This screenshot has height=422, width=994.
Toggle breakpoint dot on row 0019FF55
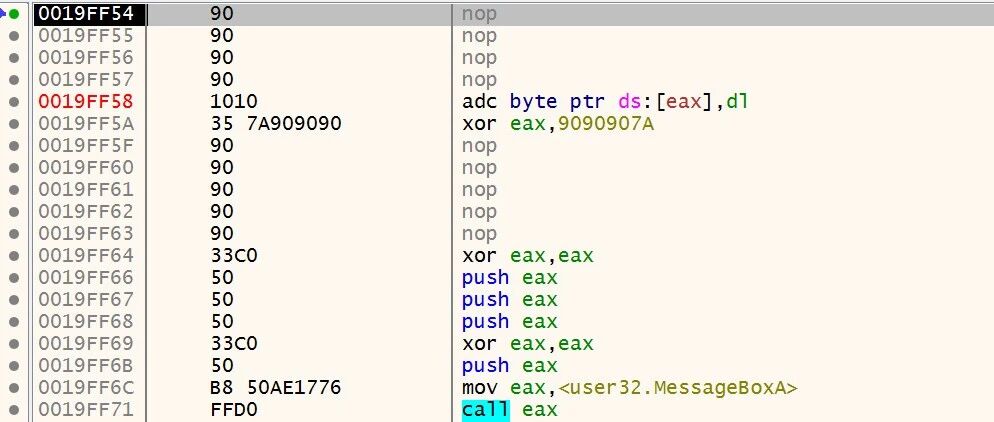(14, 36)
